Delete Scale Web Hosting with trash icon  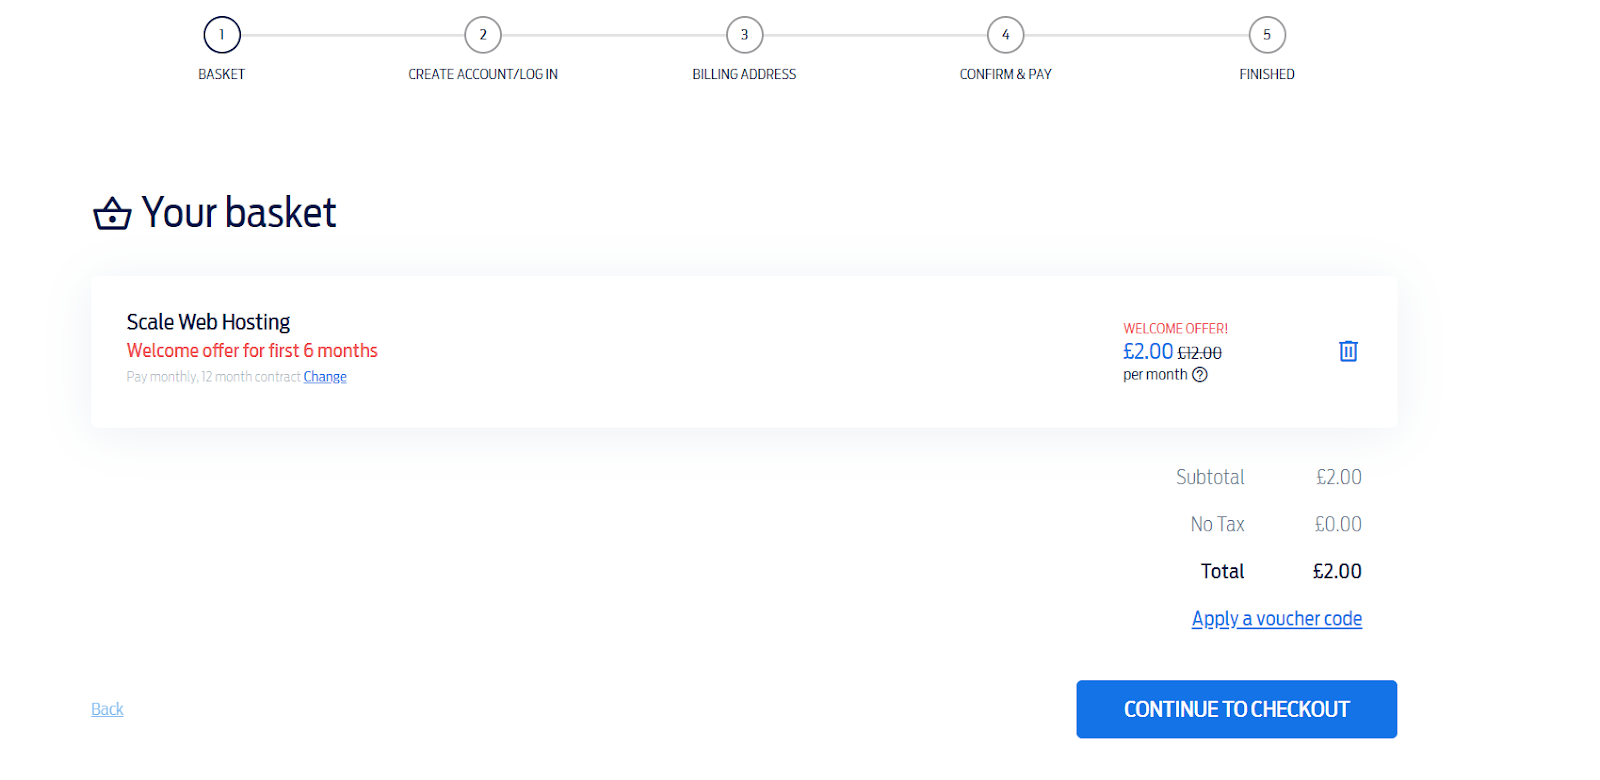(x=1348, y=351)
